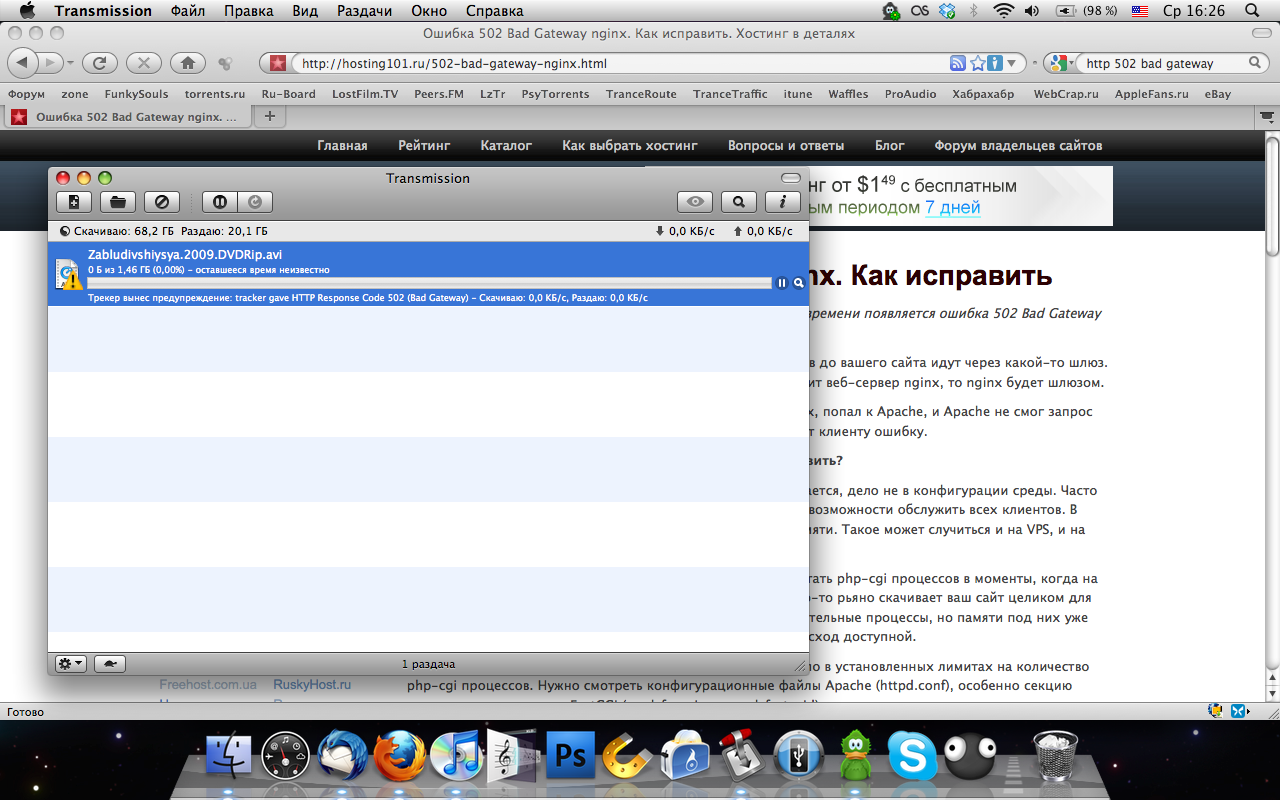Quick Look with the eye toolbar button
Image resolution: width=1280 pixels, height=800 pixels.
pos(695,202)
